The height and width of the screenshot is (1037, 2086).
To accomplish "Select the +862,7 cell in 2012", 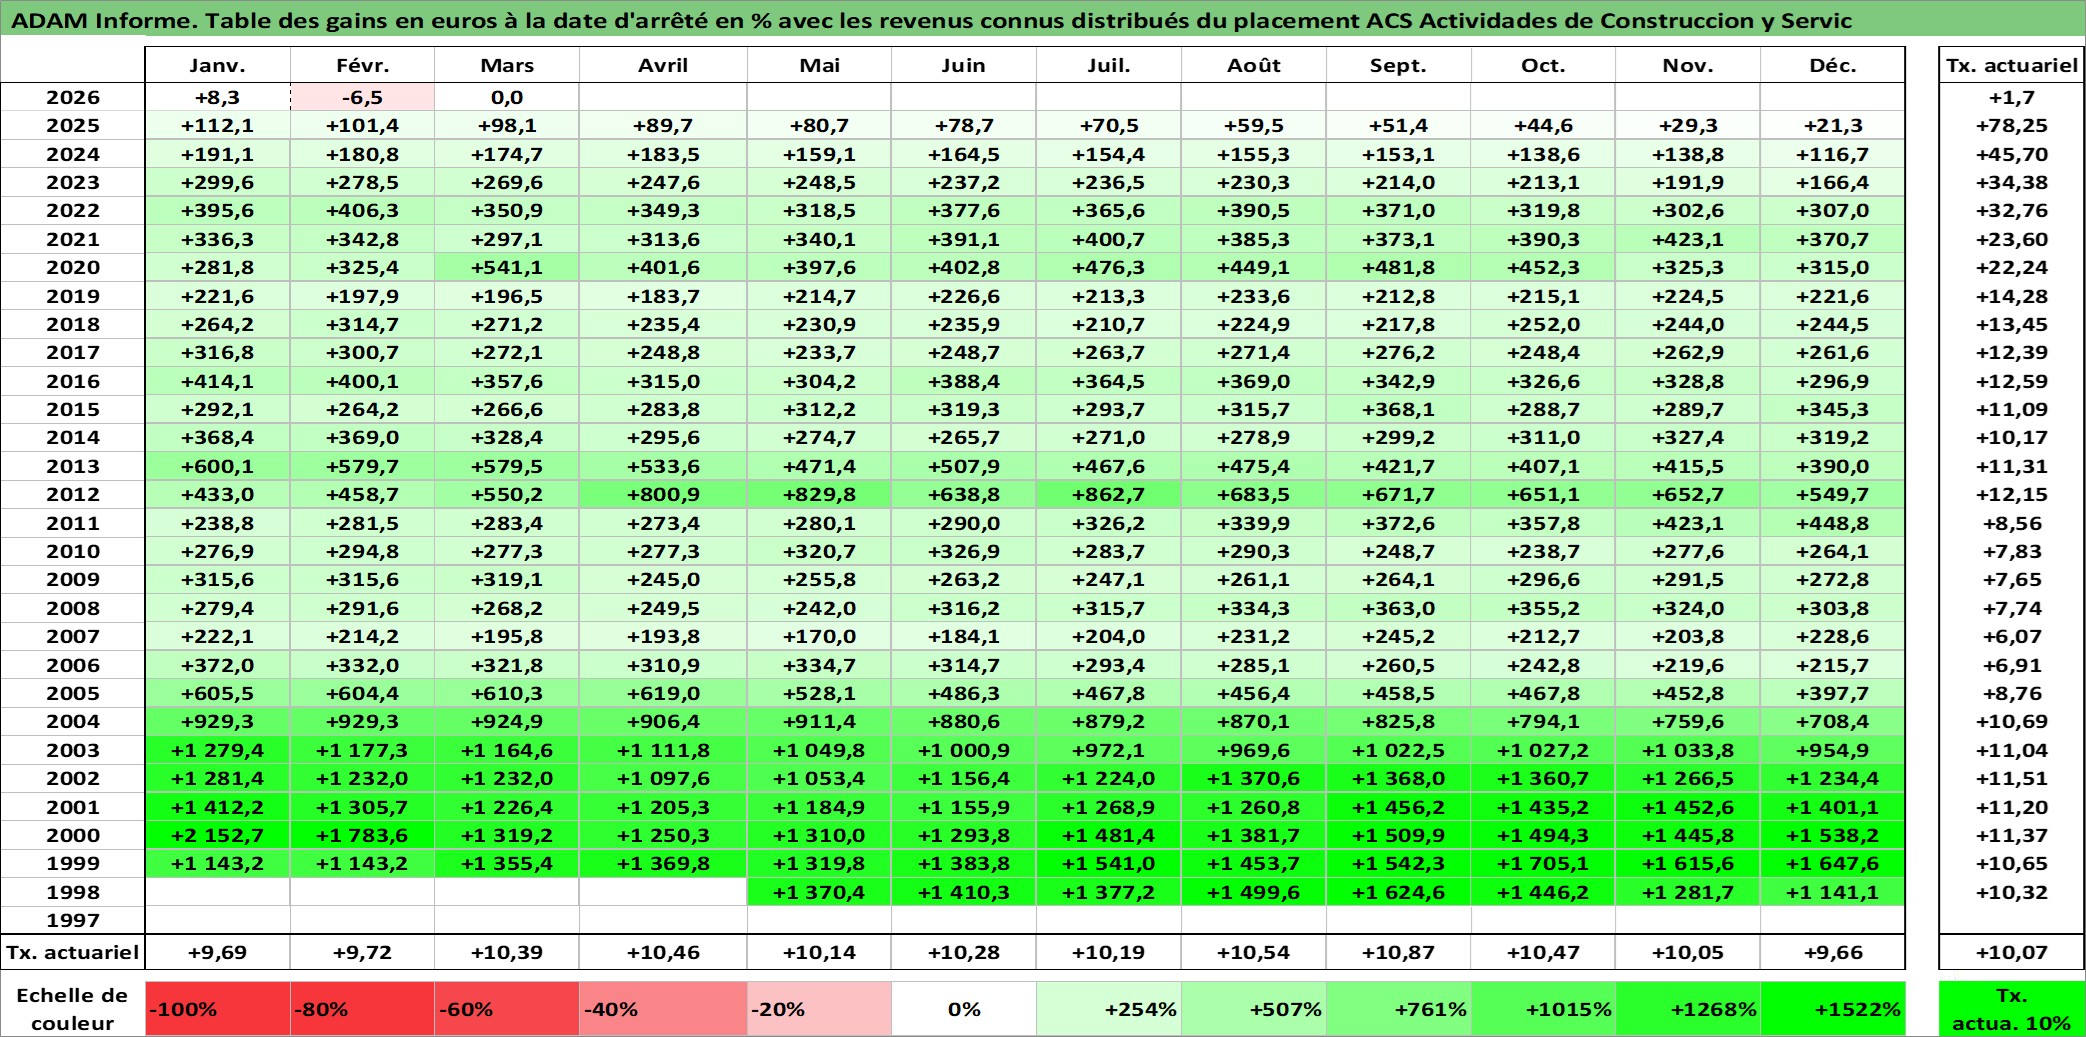I will pyautogui.click(x=1109, y=494).
